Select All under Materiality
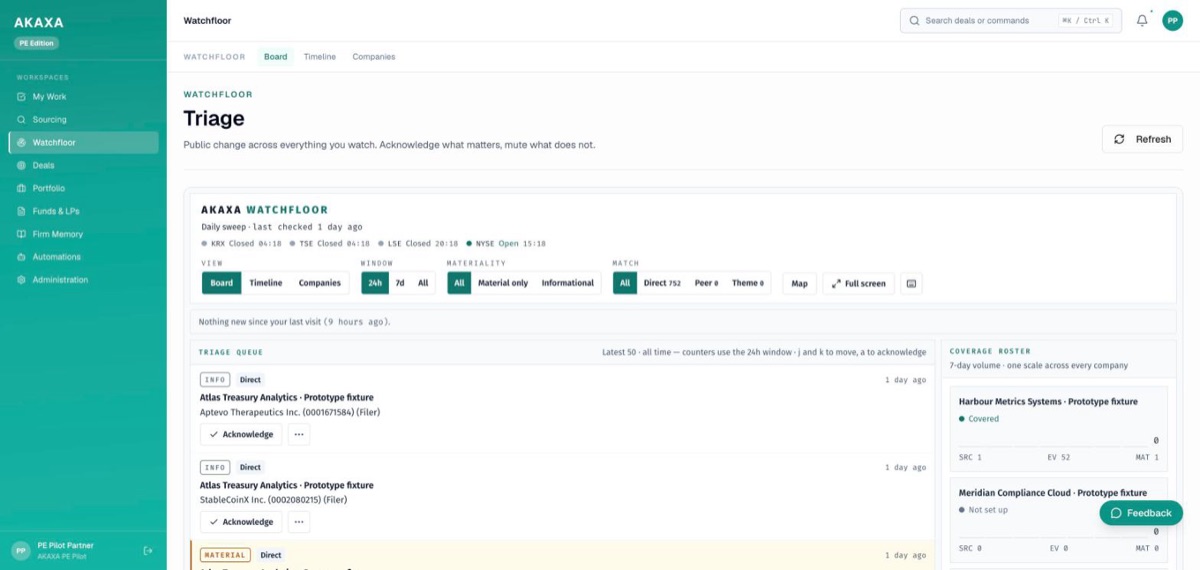The width and height of the screenshot is (1200, 570). pyautogui.click(x=459, y=283)
